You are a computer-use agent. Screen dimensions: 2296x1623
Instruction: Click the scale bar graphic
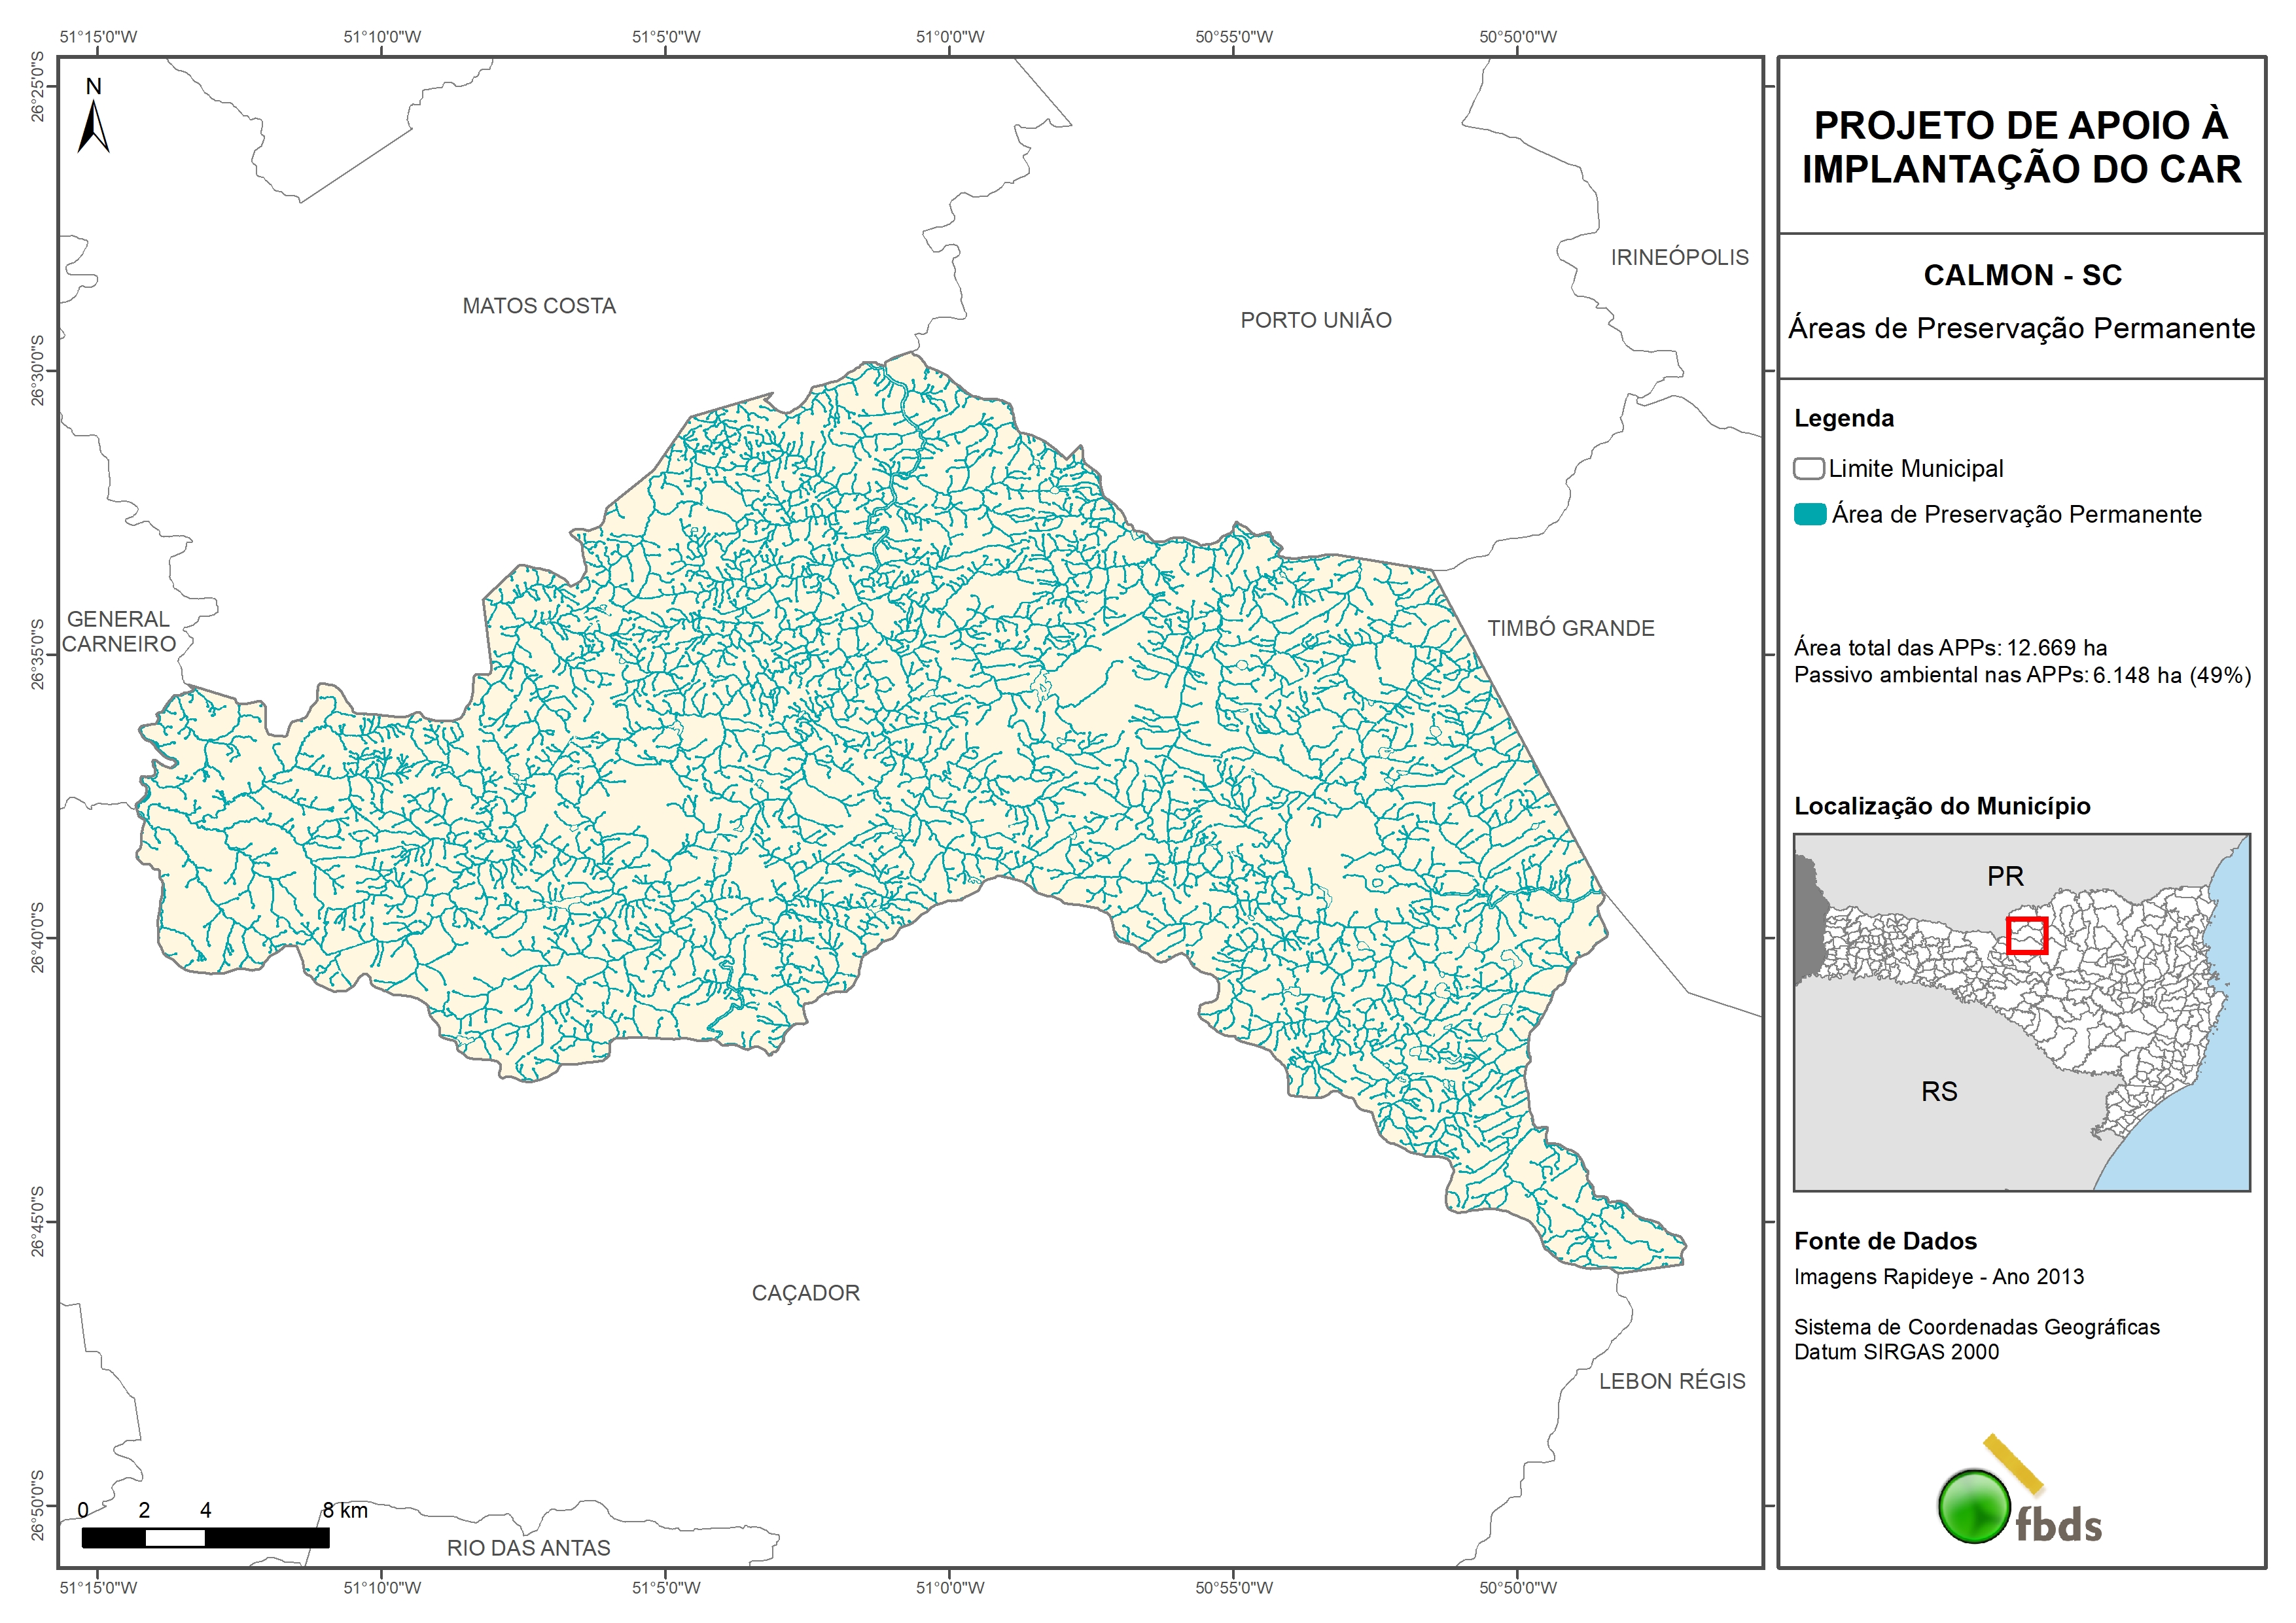[x=205, y=1537]
